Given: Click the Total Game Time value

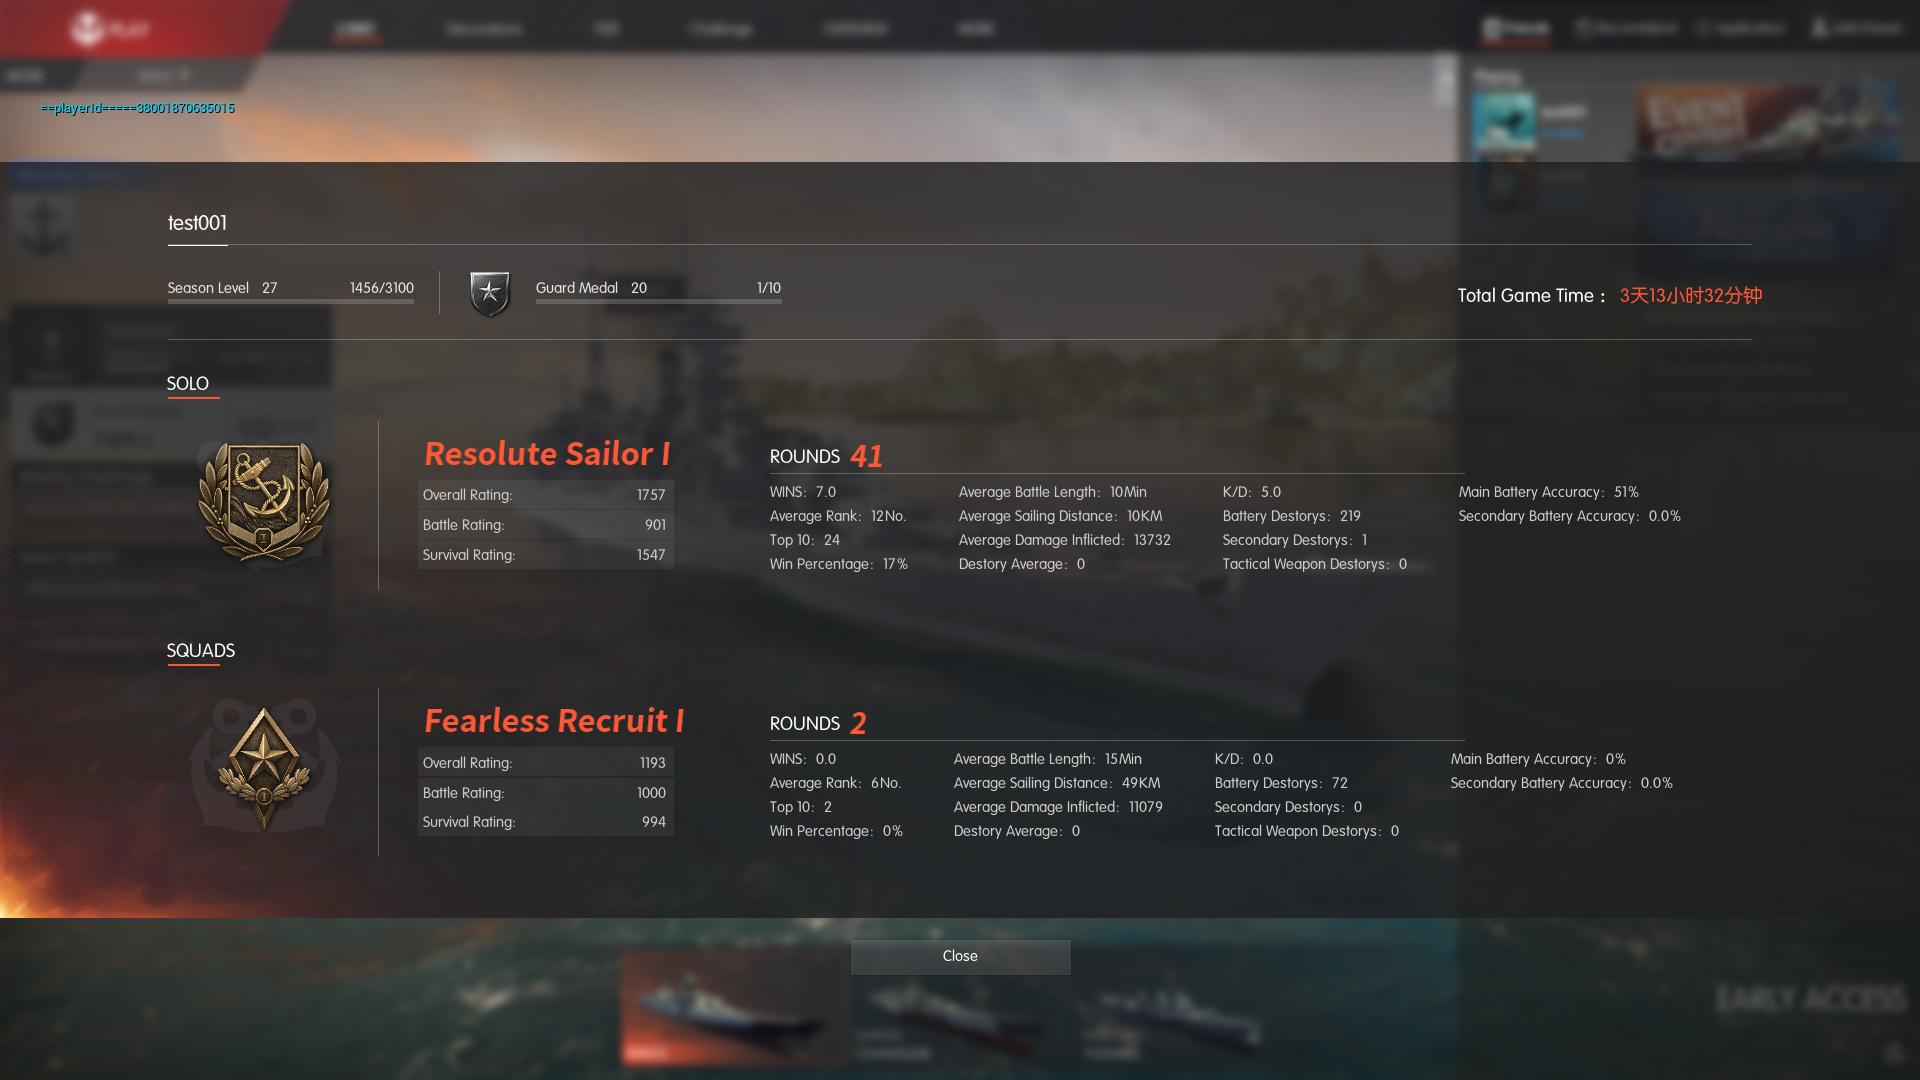Looking at the screenshot, I should [x=1691, y=296].
